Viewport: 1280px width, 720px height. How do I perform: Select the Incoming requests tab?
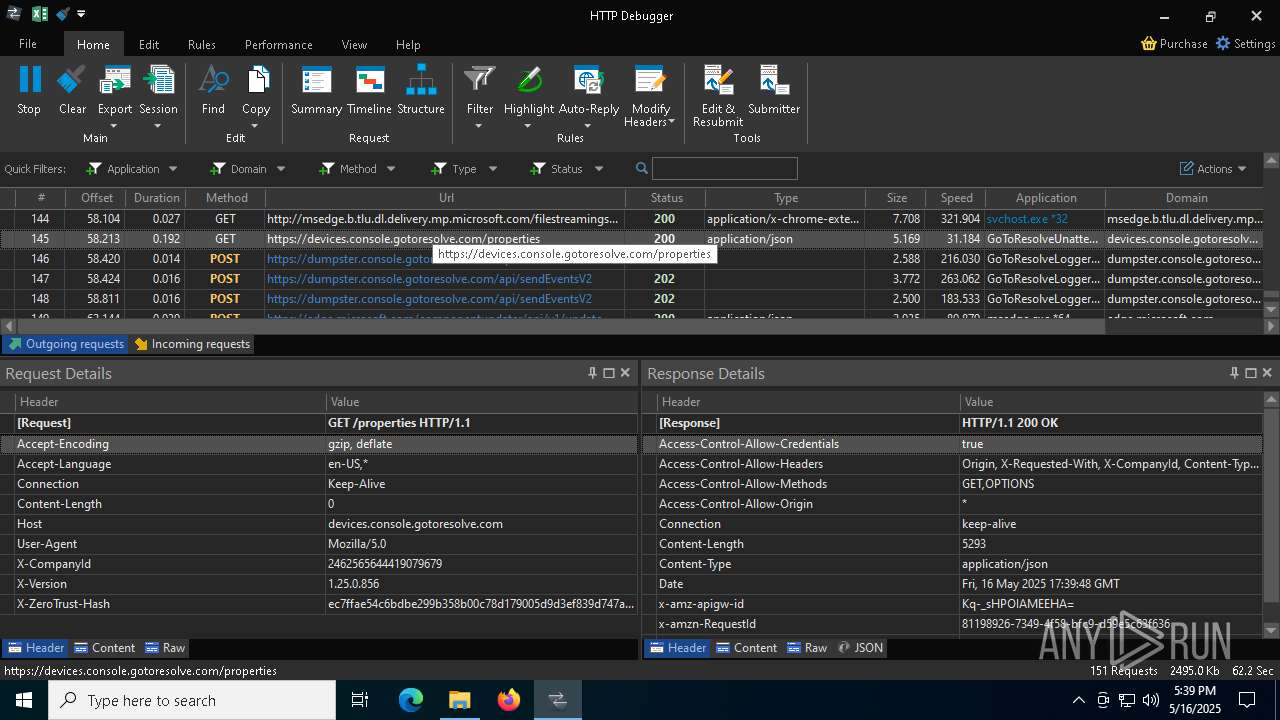pyautogui.click(x=192, y=344)
